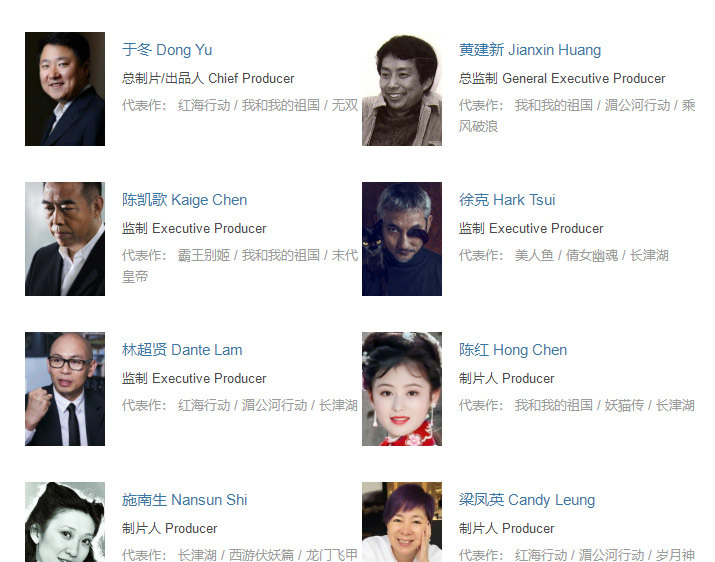This screenshot has height=562, width=715.
Task: Select Jianxin Huang's black-and-white portrait
Action: coord(402,89)
